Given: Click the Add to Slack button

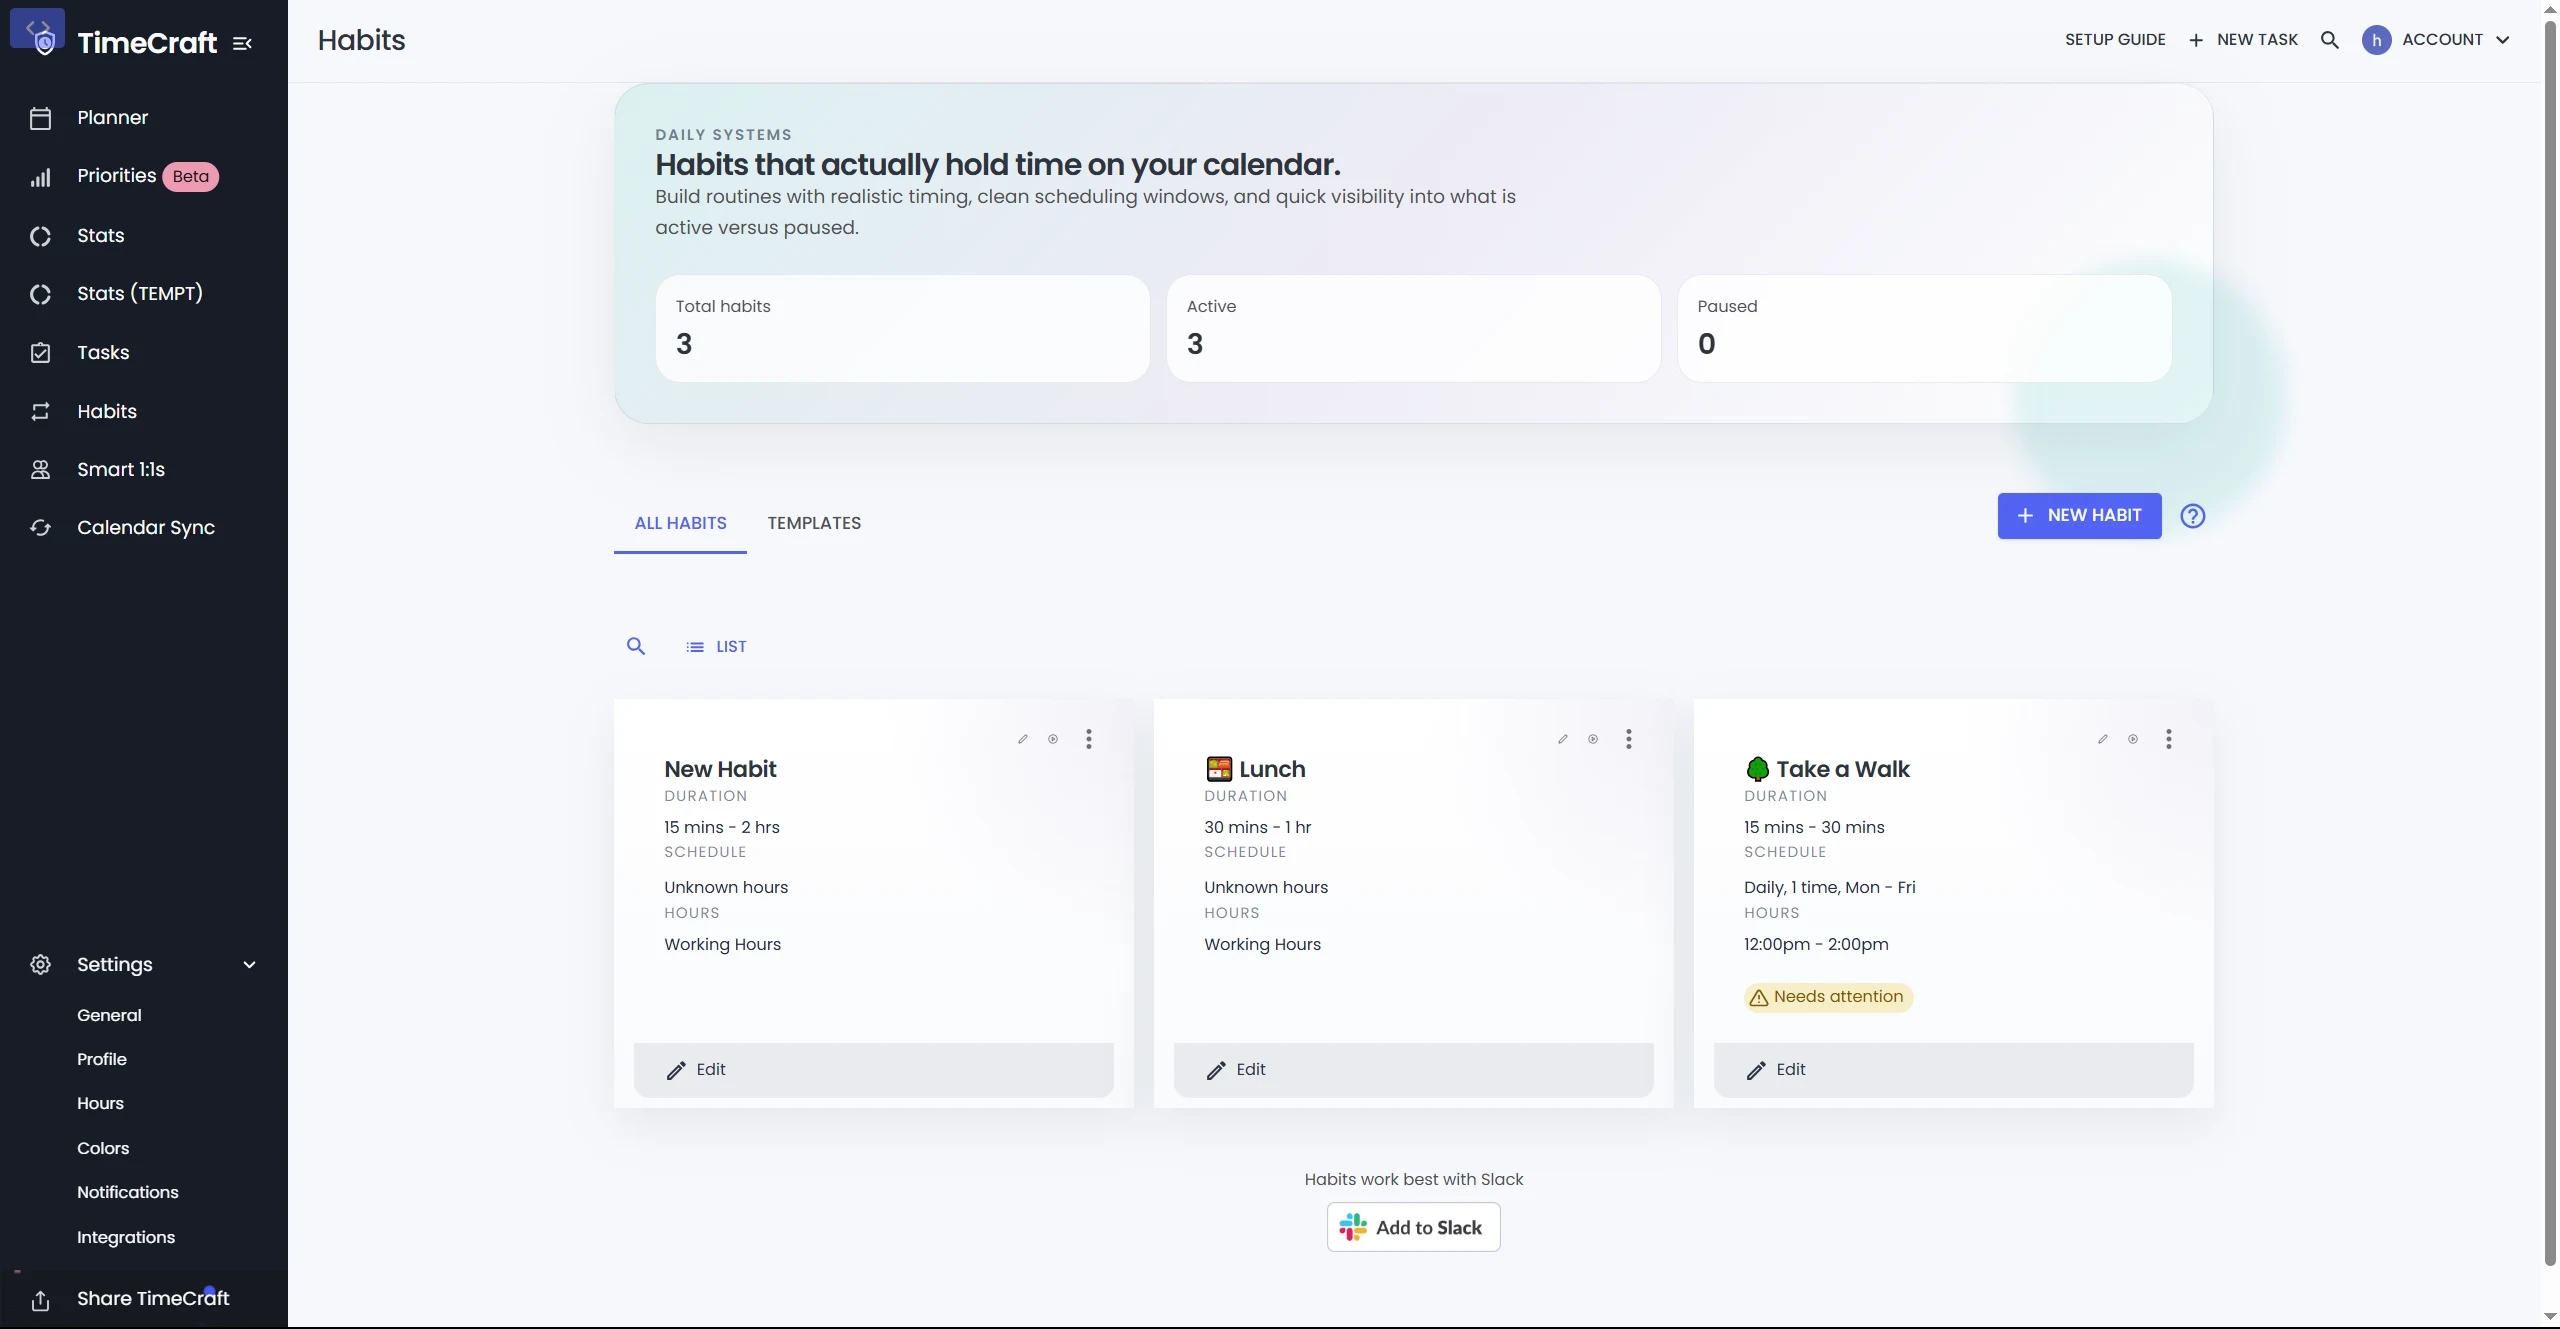Looking at the screenshot, I should click(x=1414, y=1228).
